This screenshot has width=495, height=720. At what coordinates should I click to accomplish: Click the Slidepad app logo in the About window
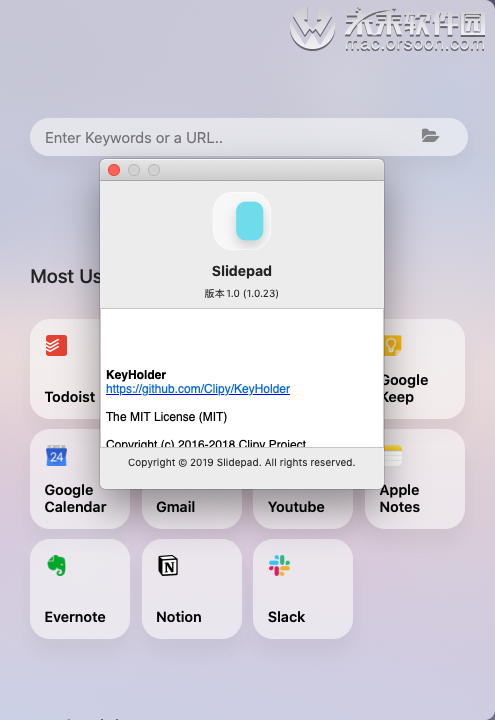[242, 221]
